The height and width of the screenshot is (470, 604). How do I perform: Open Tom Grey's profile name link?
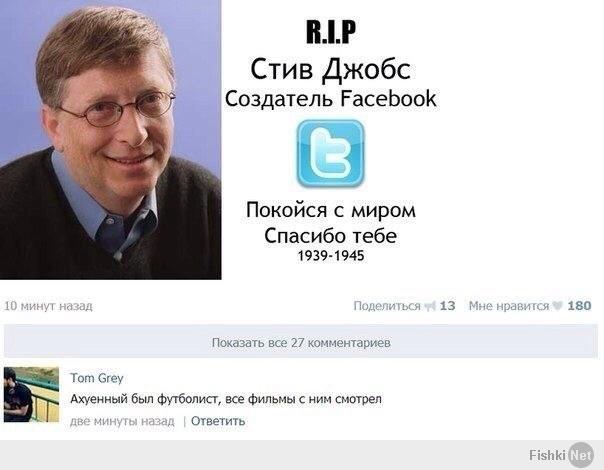pyautogui.click(x=96, y=378)
